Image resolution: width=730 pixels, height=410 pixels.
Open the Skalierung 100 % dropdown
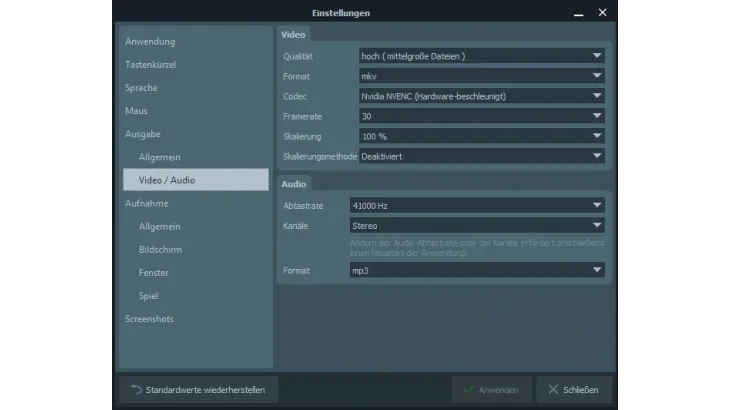click(x=481, y=136)
